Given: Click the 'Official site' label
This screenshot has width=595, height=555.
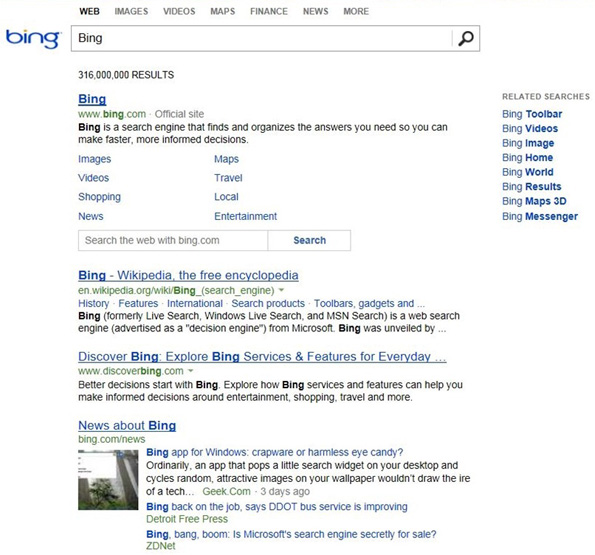Looking at the screenshot, I should pos(179,114).
